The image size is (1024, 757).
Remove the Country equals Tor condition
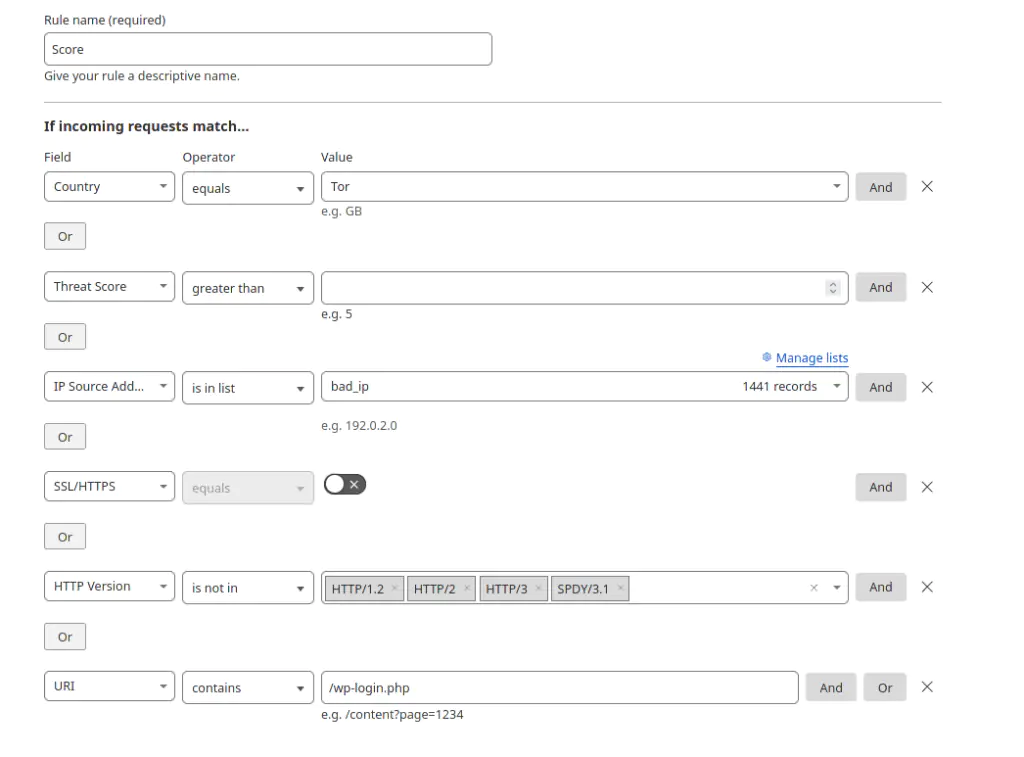pos(927,186)
